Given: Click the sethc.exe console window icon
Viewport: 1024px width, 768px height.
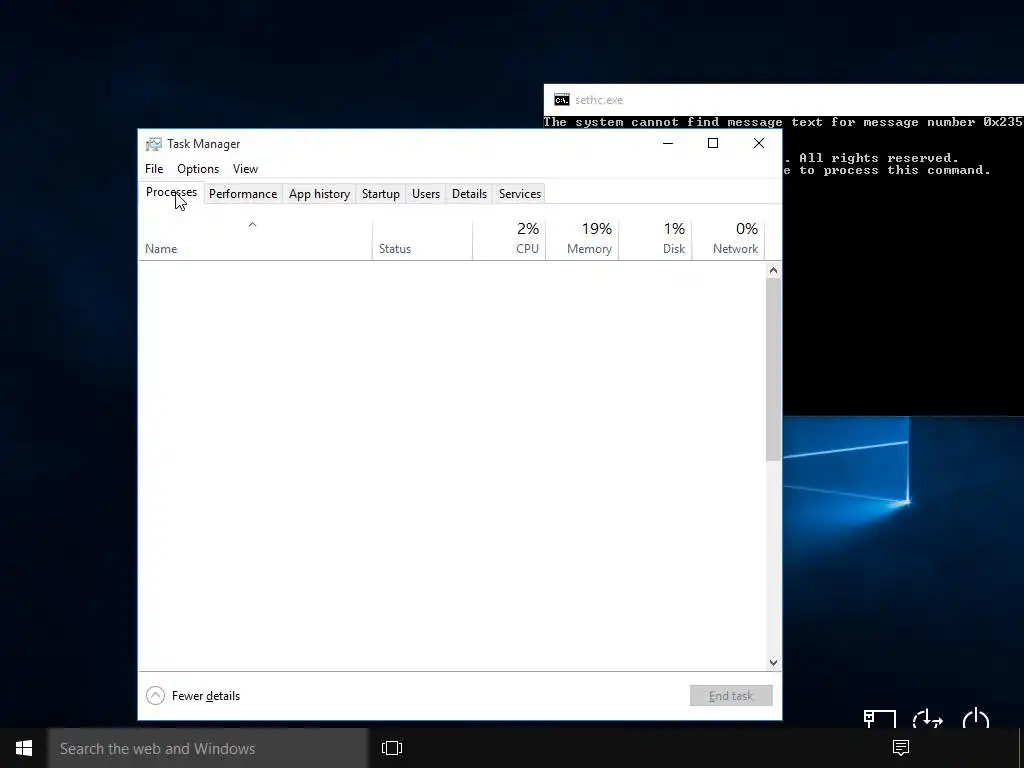Looking at the screenshot, I should coord(561,100).
